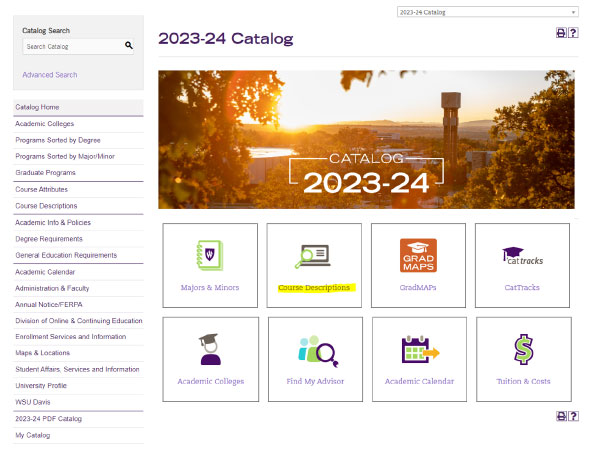Go to General Education Requirements page
The image size is (600, 466).
click(64, 255)
